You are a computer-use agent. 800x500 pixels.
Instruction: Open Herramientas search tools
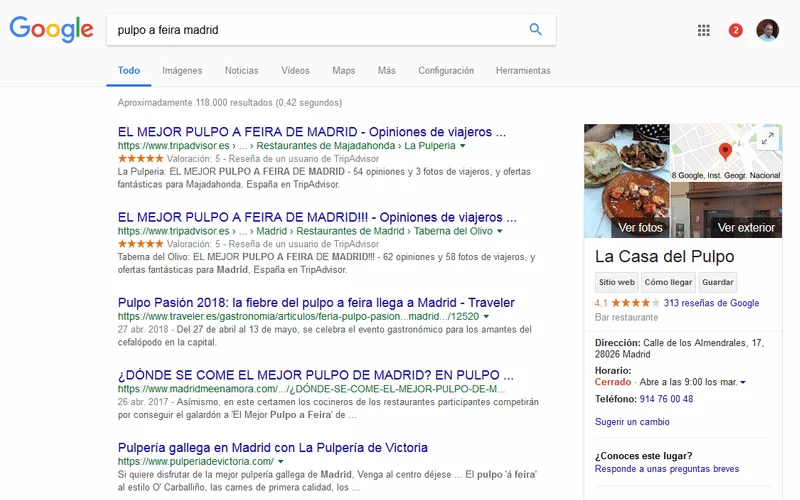tap(523, 70)
